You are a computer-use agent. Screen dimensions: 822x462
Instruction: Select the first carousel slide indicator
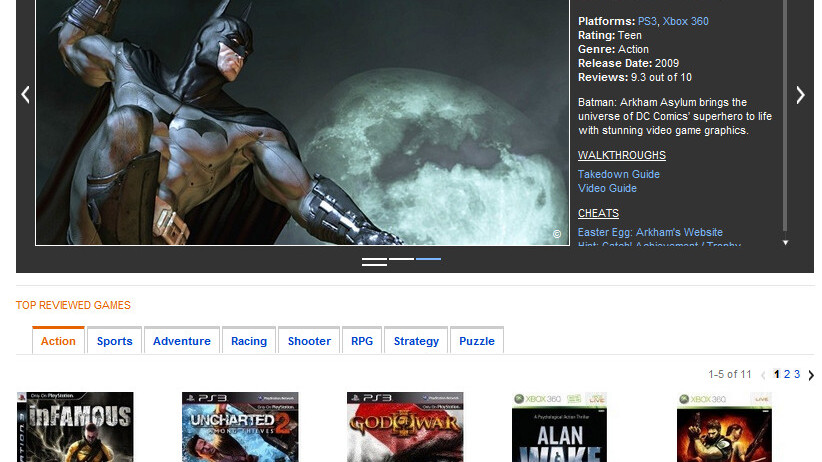tap(374, 261)
